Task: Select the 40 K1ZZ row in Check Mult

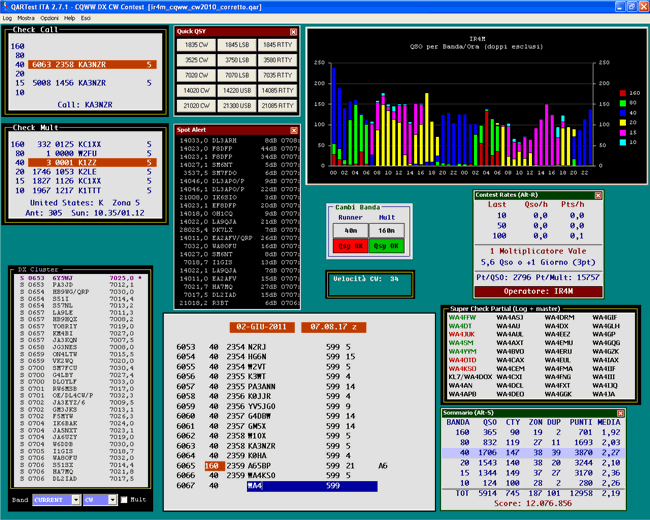Action: [x=92, y=163]
